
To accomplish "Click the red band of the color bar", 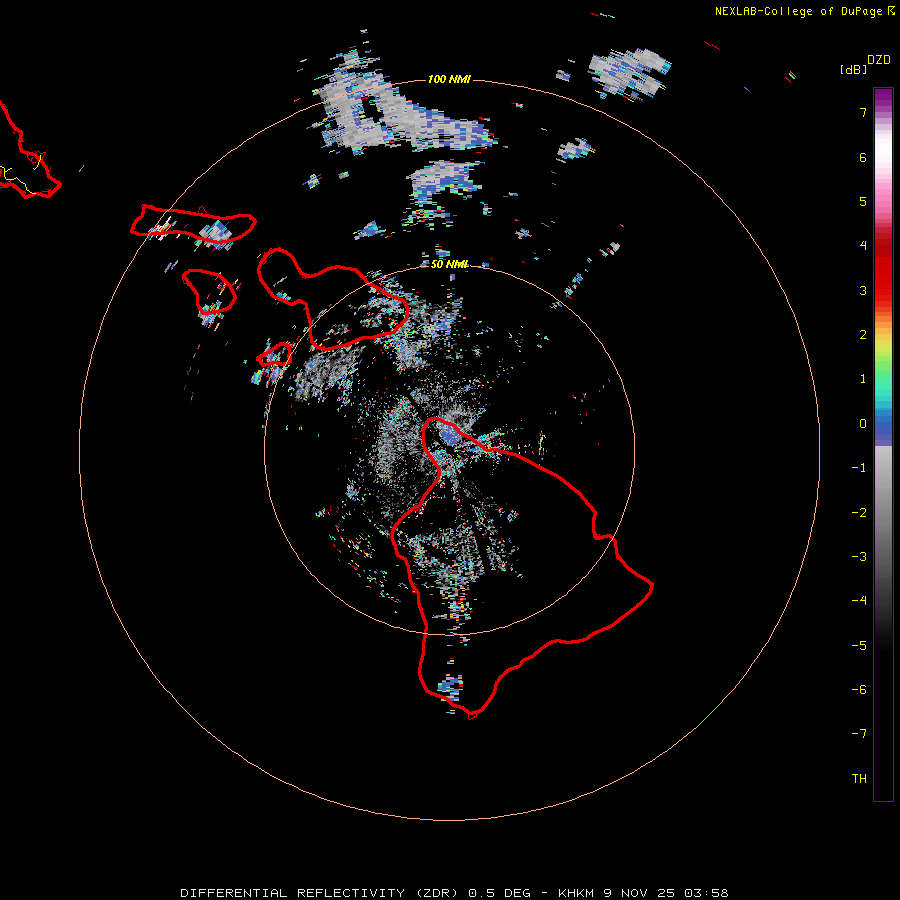I will pos(883,270).
